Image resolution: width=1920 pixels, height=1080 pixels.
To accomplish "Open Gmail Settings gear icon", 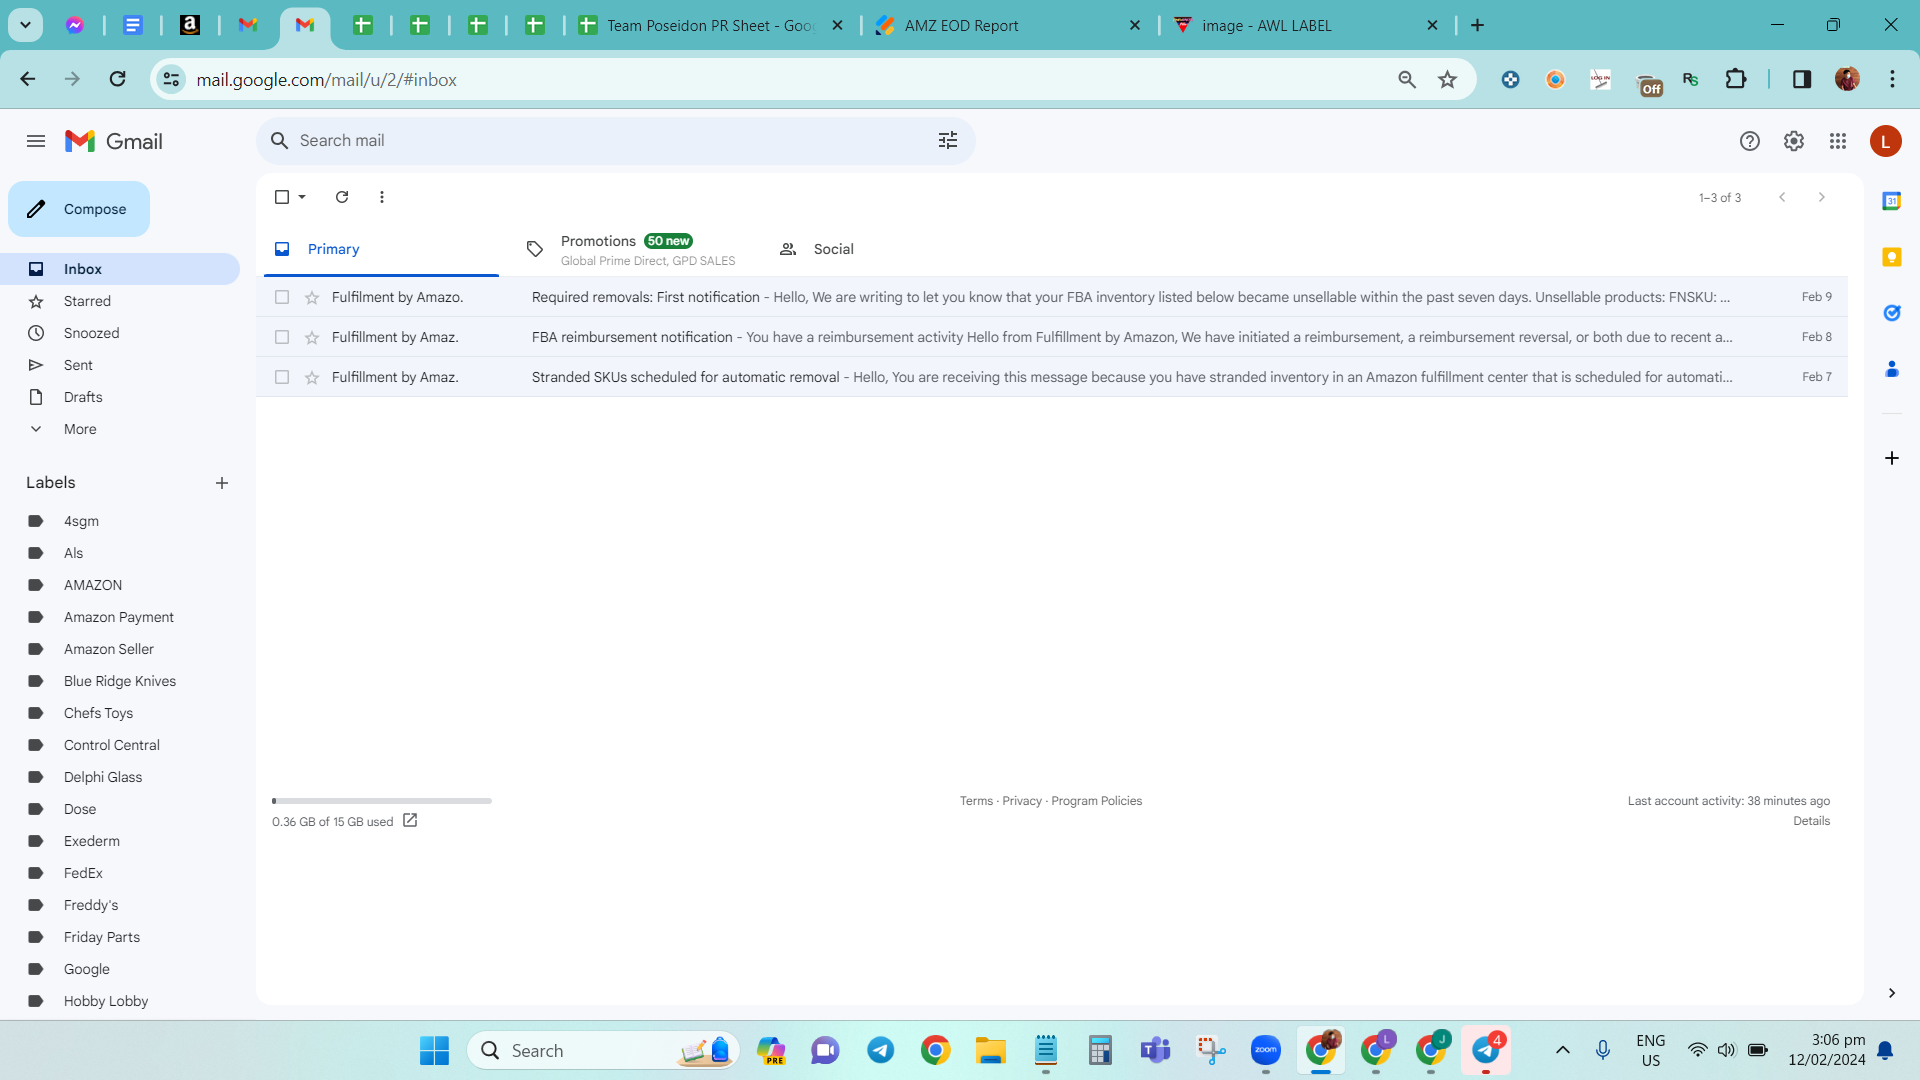I will tap(1793, 141).
